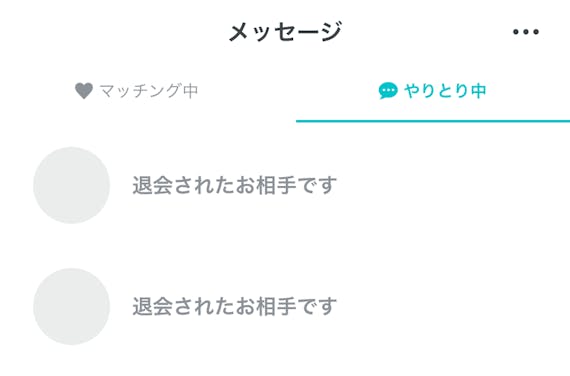Tap the teal chat bubble icon
Viewport: 570px width, 376px height.
pyautogui.click(x=388, y=91)
